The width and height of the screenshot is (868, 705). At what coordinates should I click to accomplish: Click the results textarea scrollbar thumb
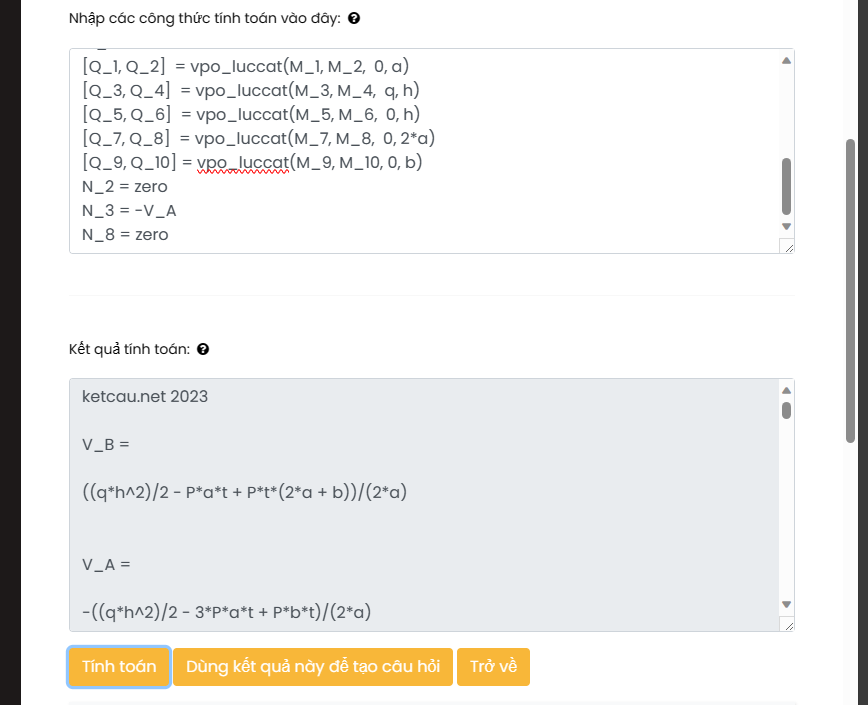pos(786,411)
